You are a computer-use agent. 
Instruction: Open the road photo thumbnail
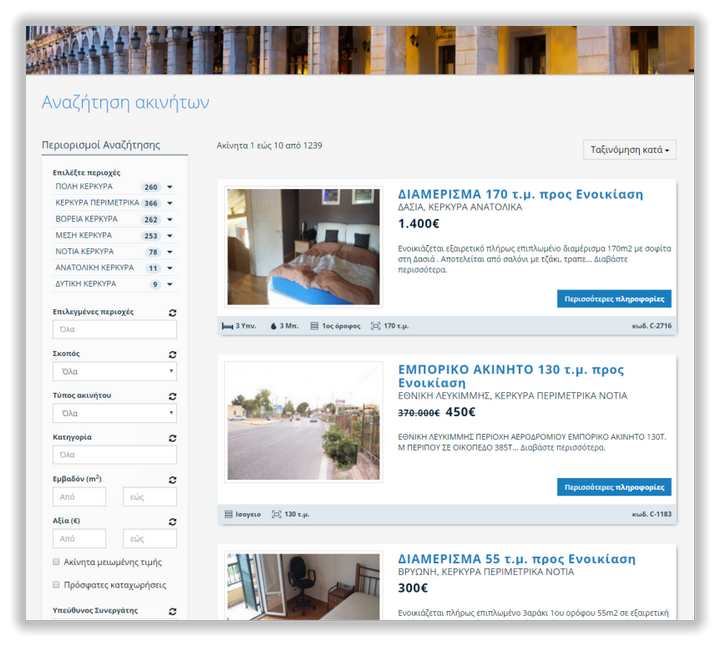tap(304, 422)
